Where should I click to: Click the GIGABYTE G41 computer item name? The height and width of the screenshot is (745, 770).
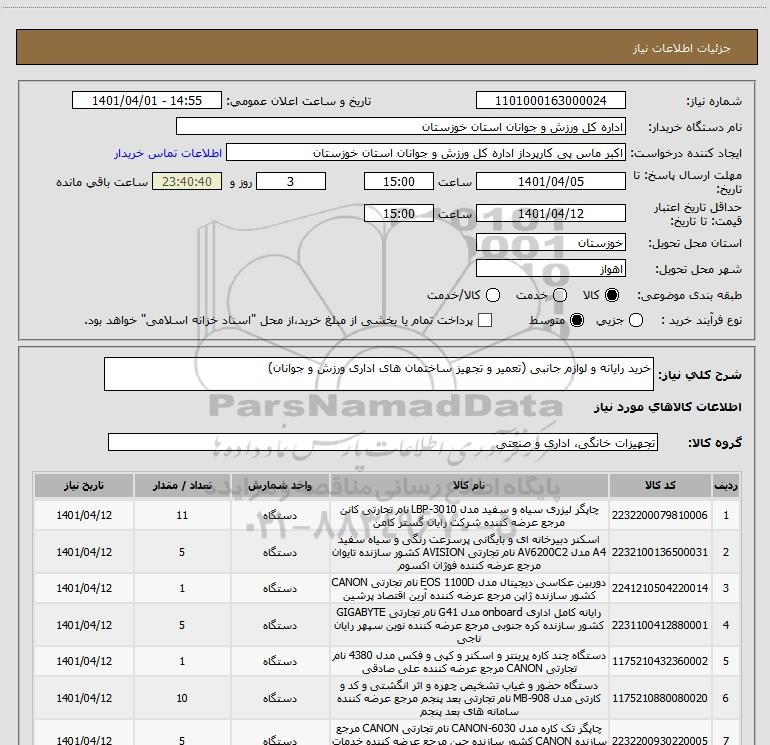click(469, 625)
